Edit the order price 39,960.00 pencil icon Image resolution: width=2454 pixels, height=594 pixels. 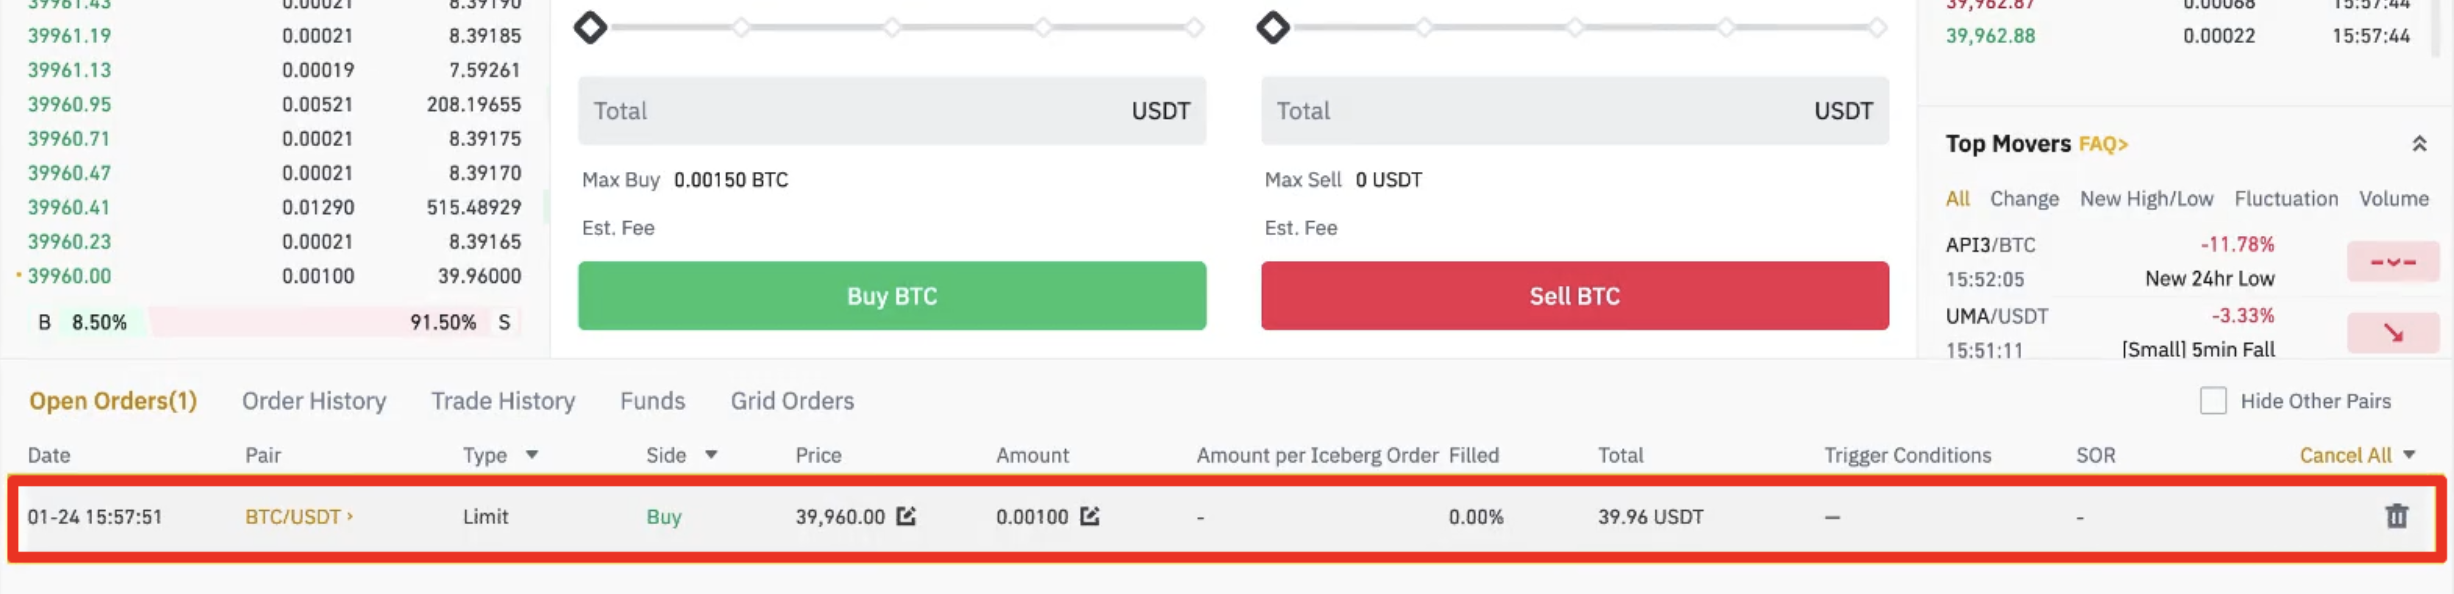pos(906,516)
